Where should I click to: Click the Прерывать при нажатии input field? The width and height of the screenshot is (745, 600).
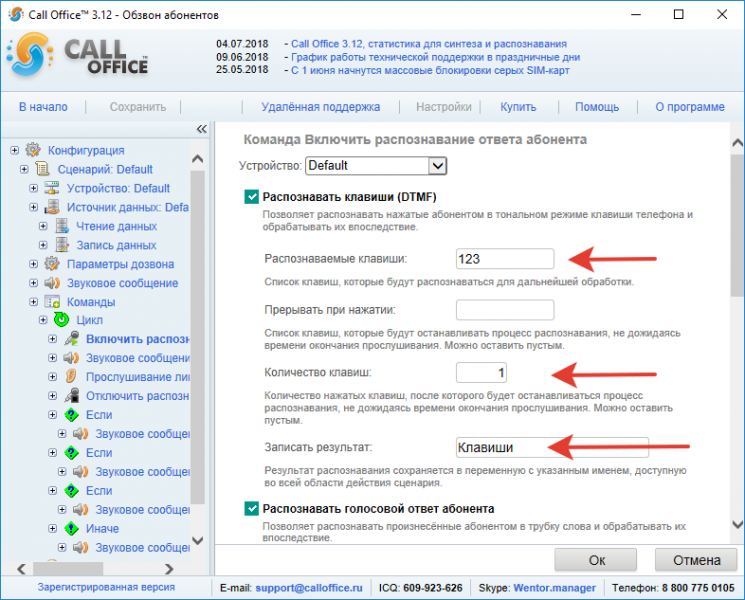505,310
